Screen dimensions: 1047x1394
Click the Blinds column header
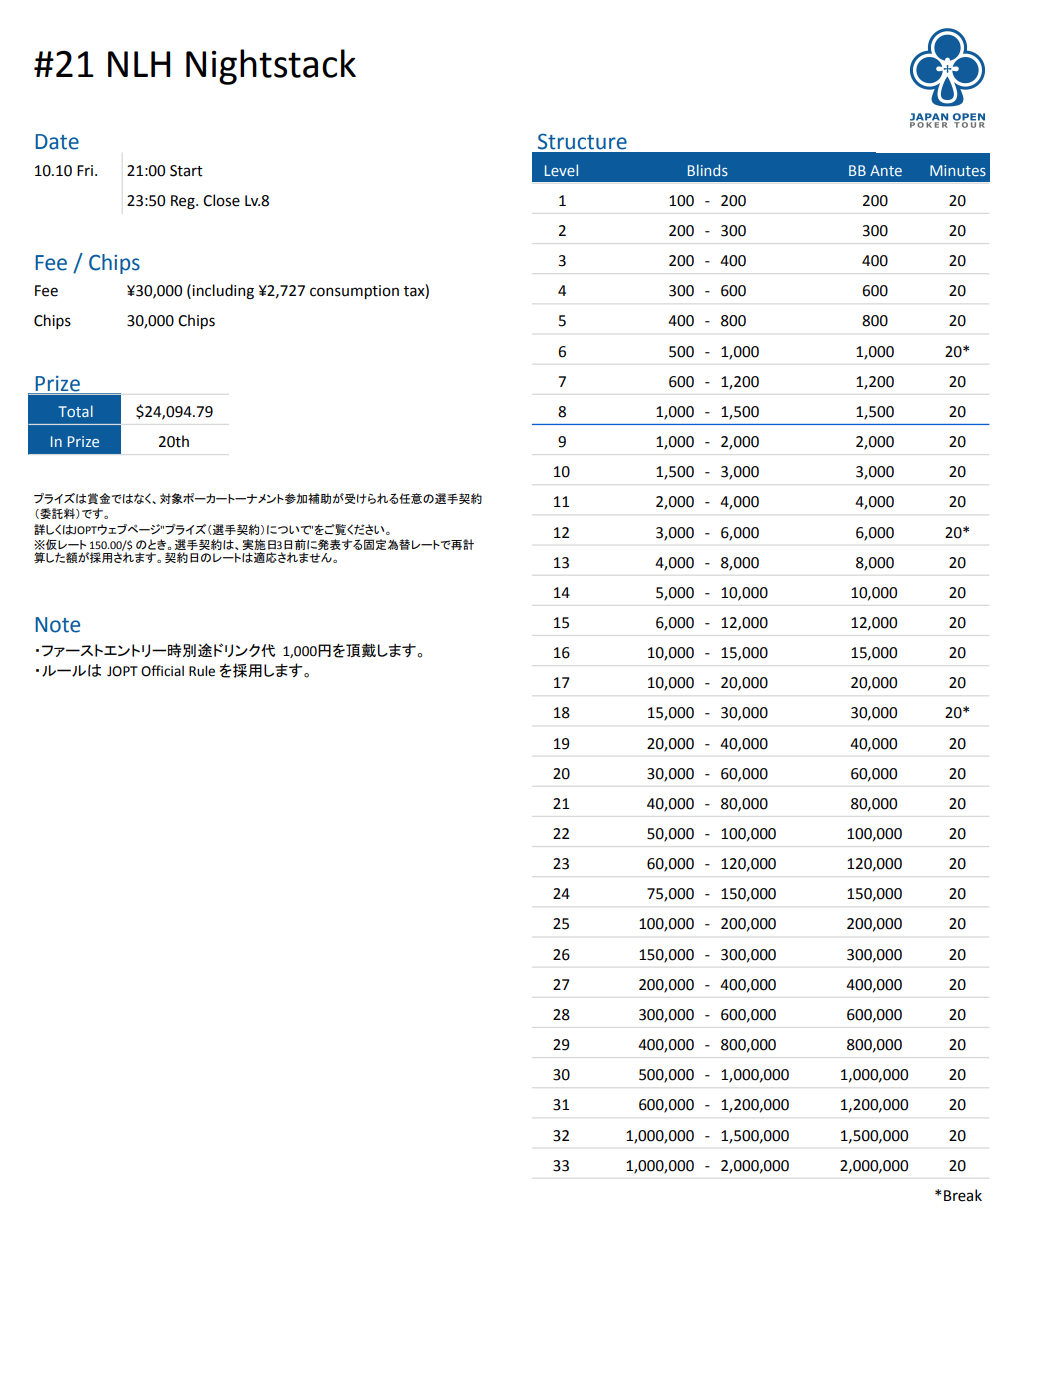707,171
